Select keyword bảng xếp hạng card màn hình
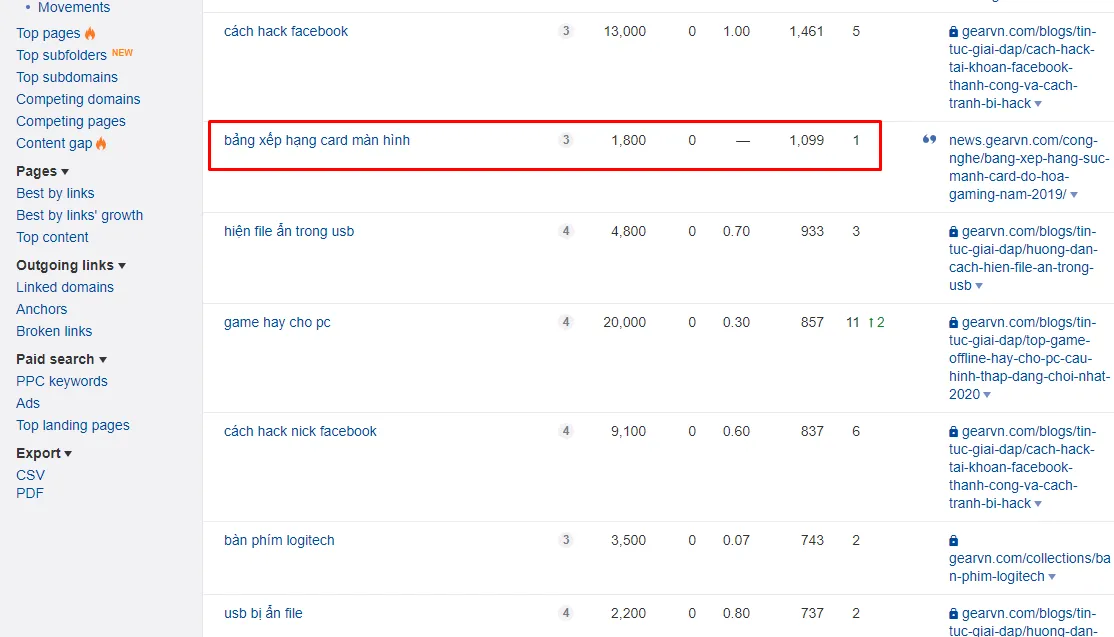The image size is (1114, 637). 317,140
